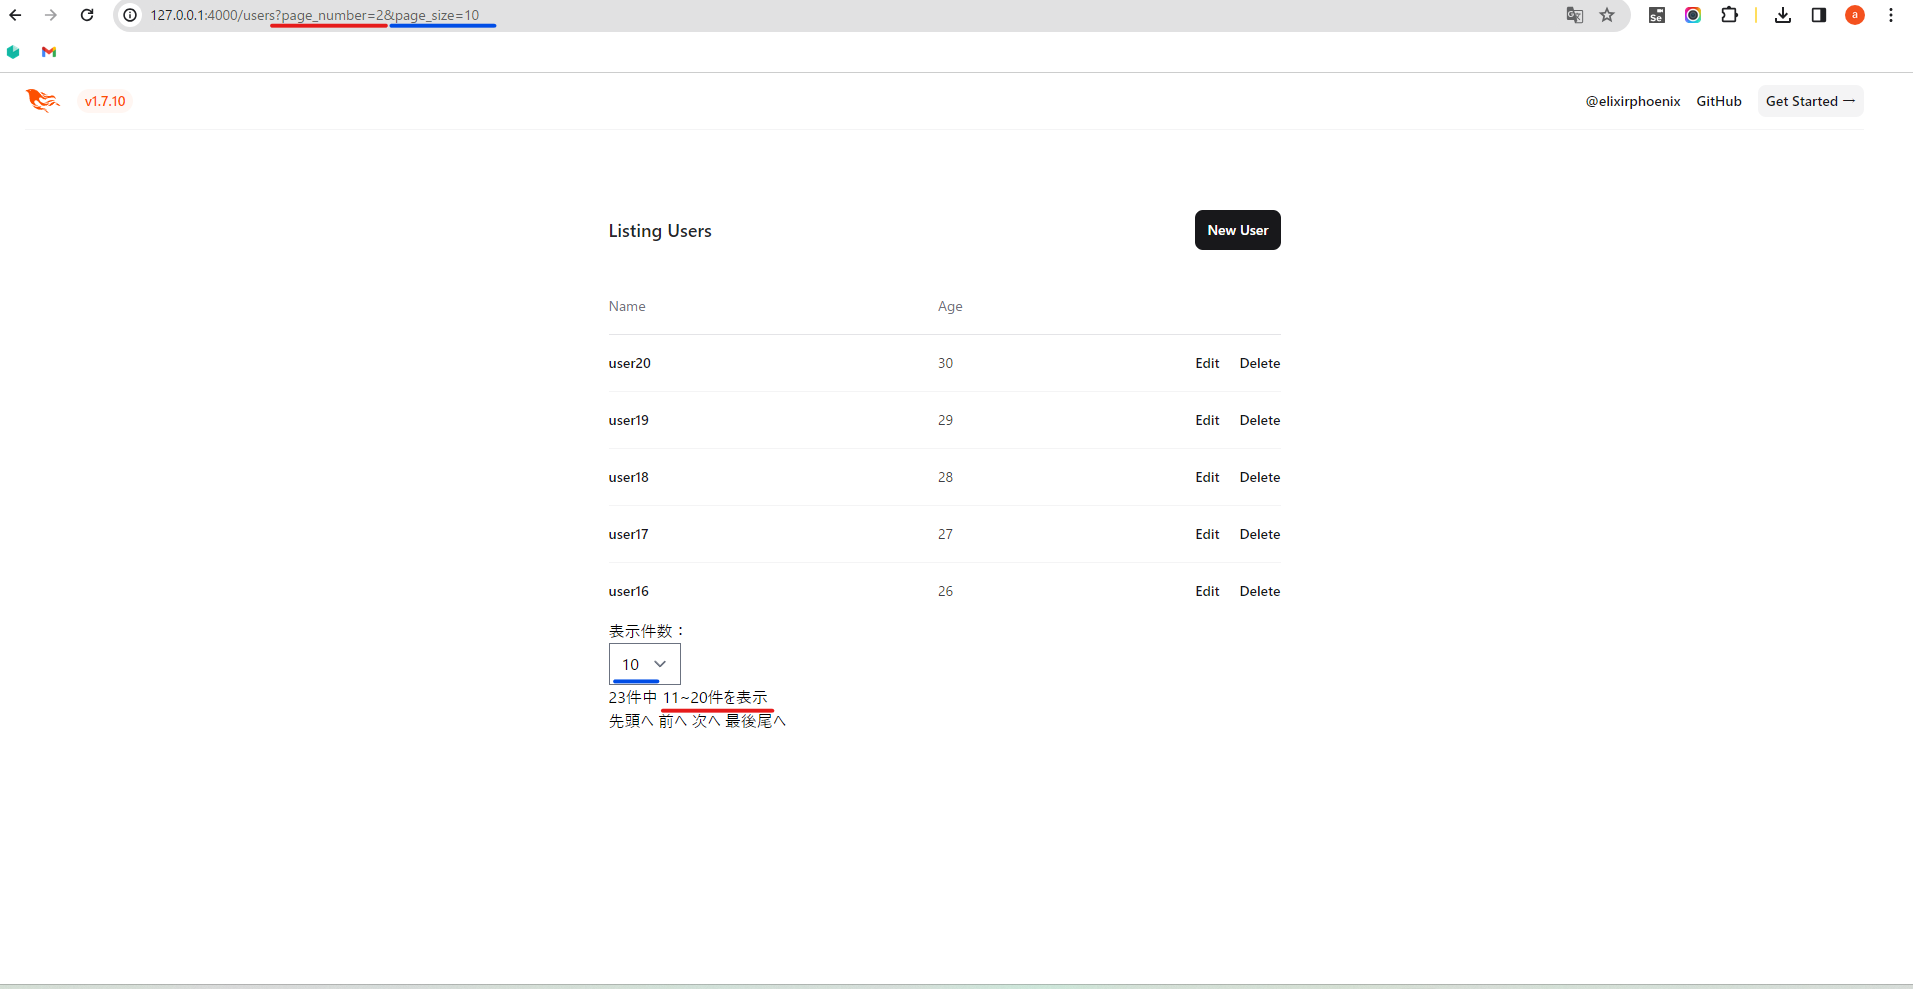The width and height of the screenshot is (1913, 989).
Task: Click the age value 27
Action: [x=945, y=534]
